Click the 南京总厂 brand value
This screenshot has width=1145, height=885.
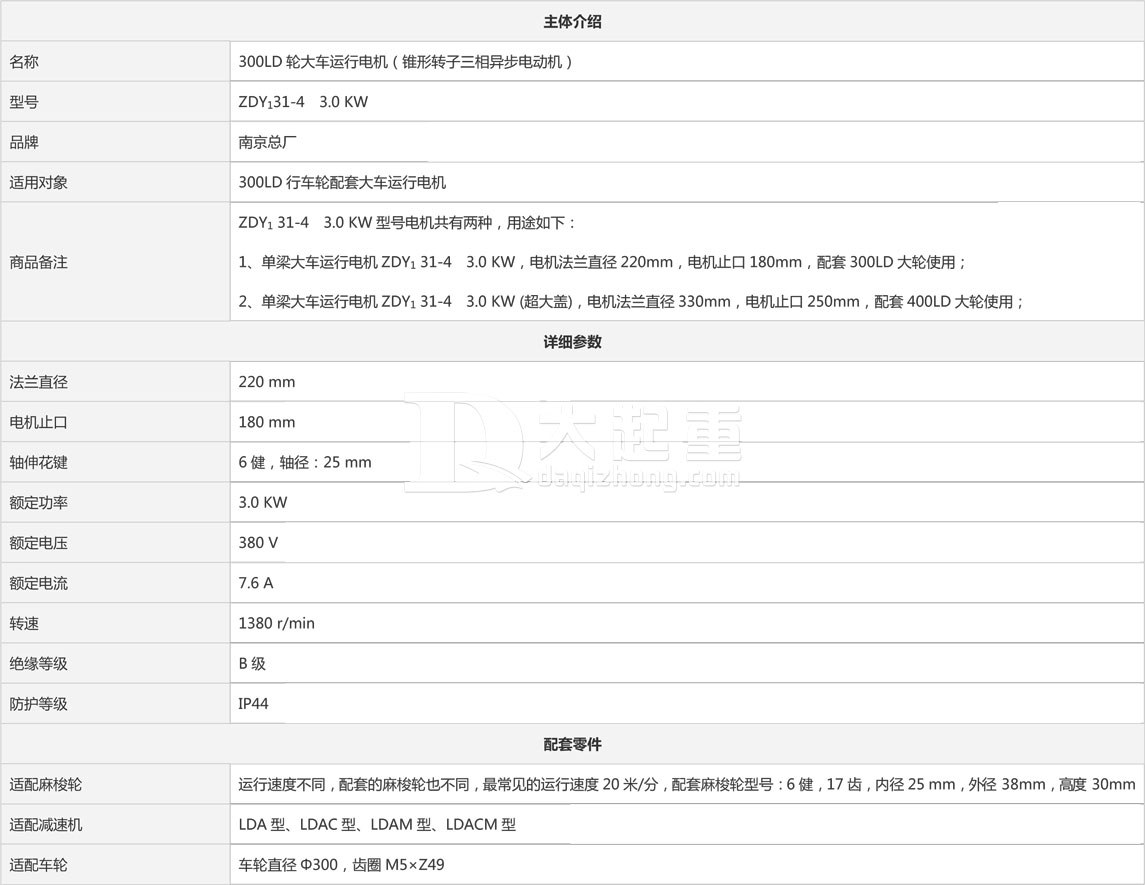pos(267,142)
